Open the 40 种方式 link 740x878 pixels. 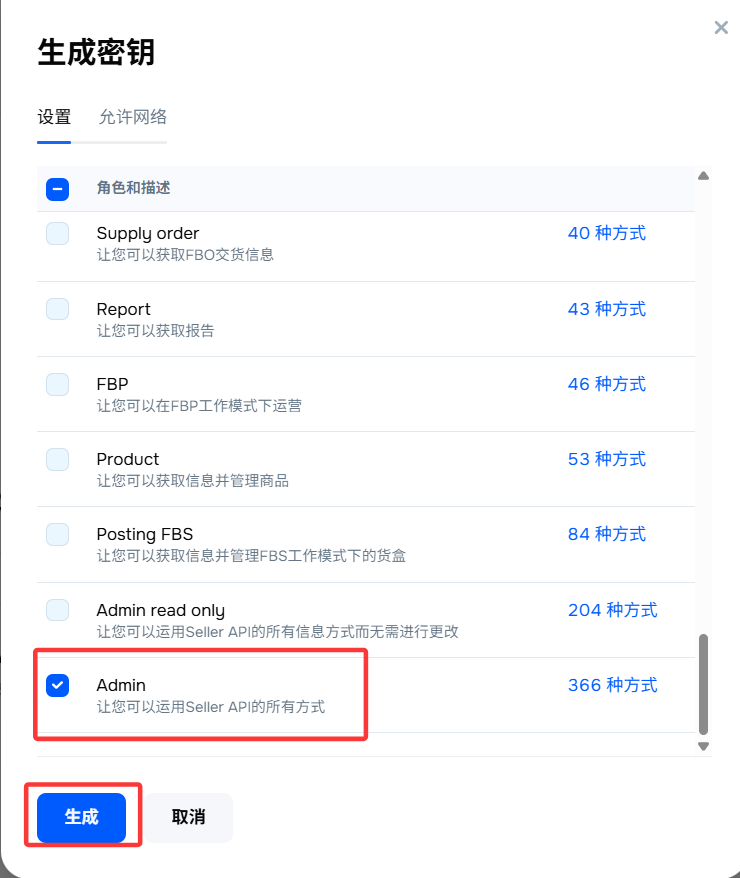pos(607,233)
